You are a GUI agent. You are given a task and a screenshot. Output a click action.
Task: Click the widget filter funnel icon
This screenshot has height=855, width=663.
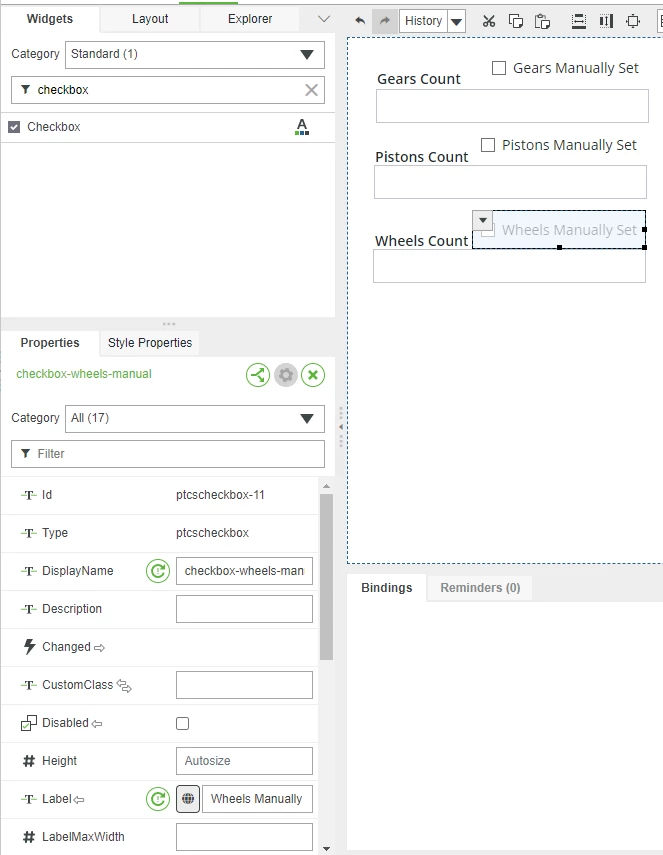tap(25, 89)
